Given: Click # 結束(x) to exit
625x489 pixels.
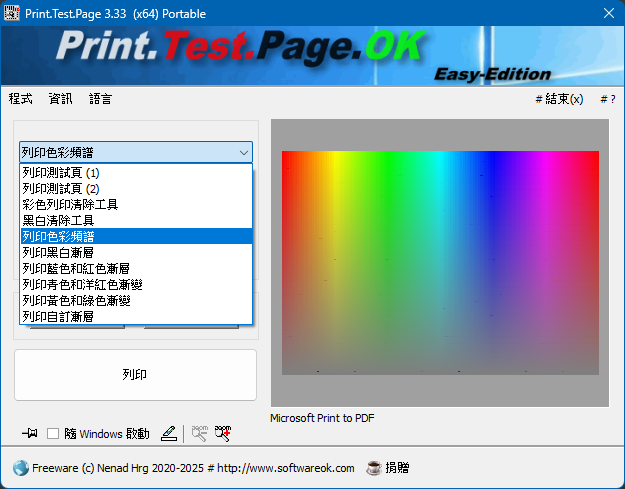Looking at the screenshot, I should 559,99.
